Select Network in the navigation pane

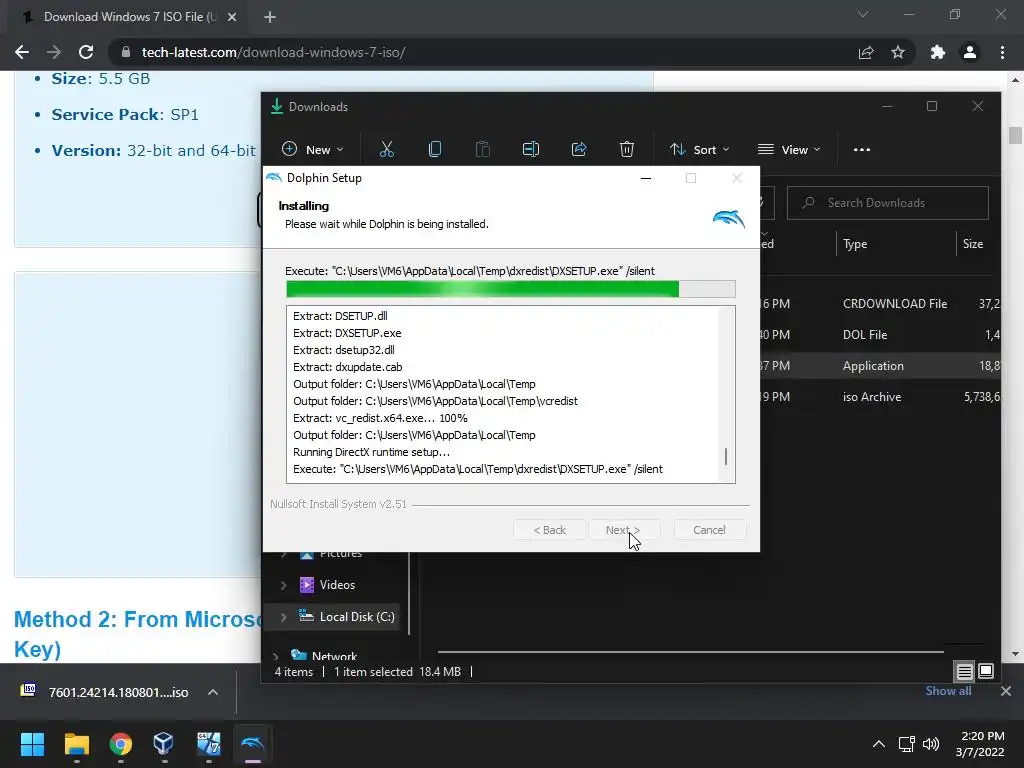[334, 656]
